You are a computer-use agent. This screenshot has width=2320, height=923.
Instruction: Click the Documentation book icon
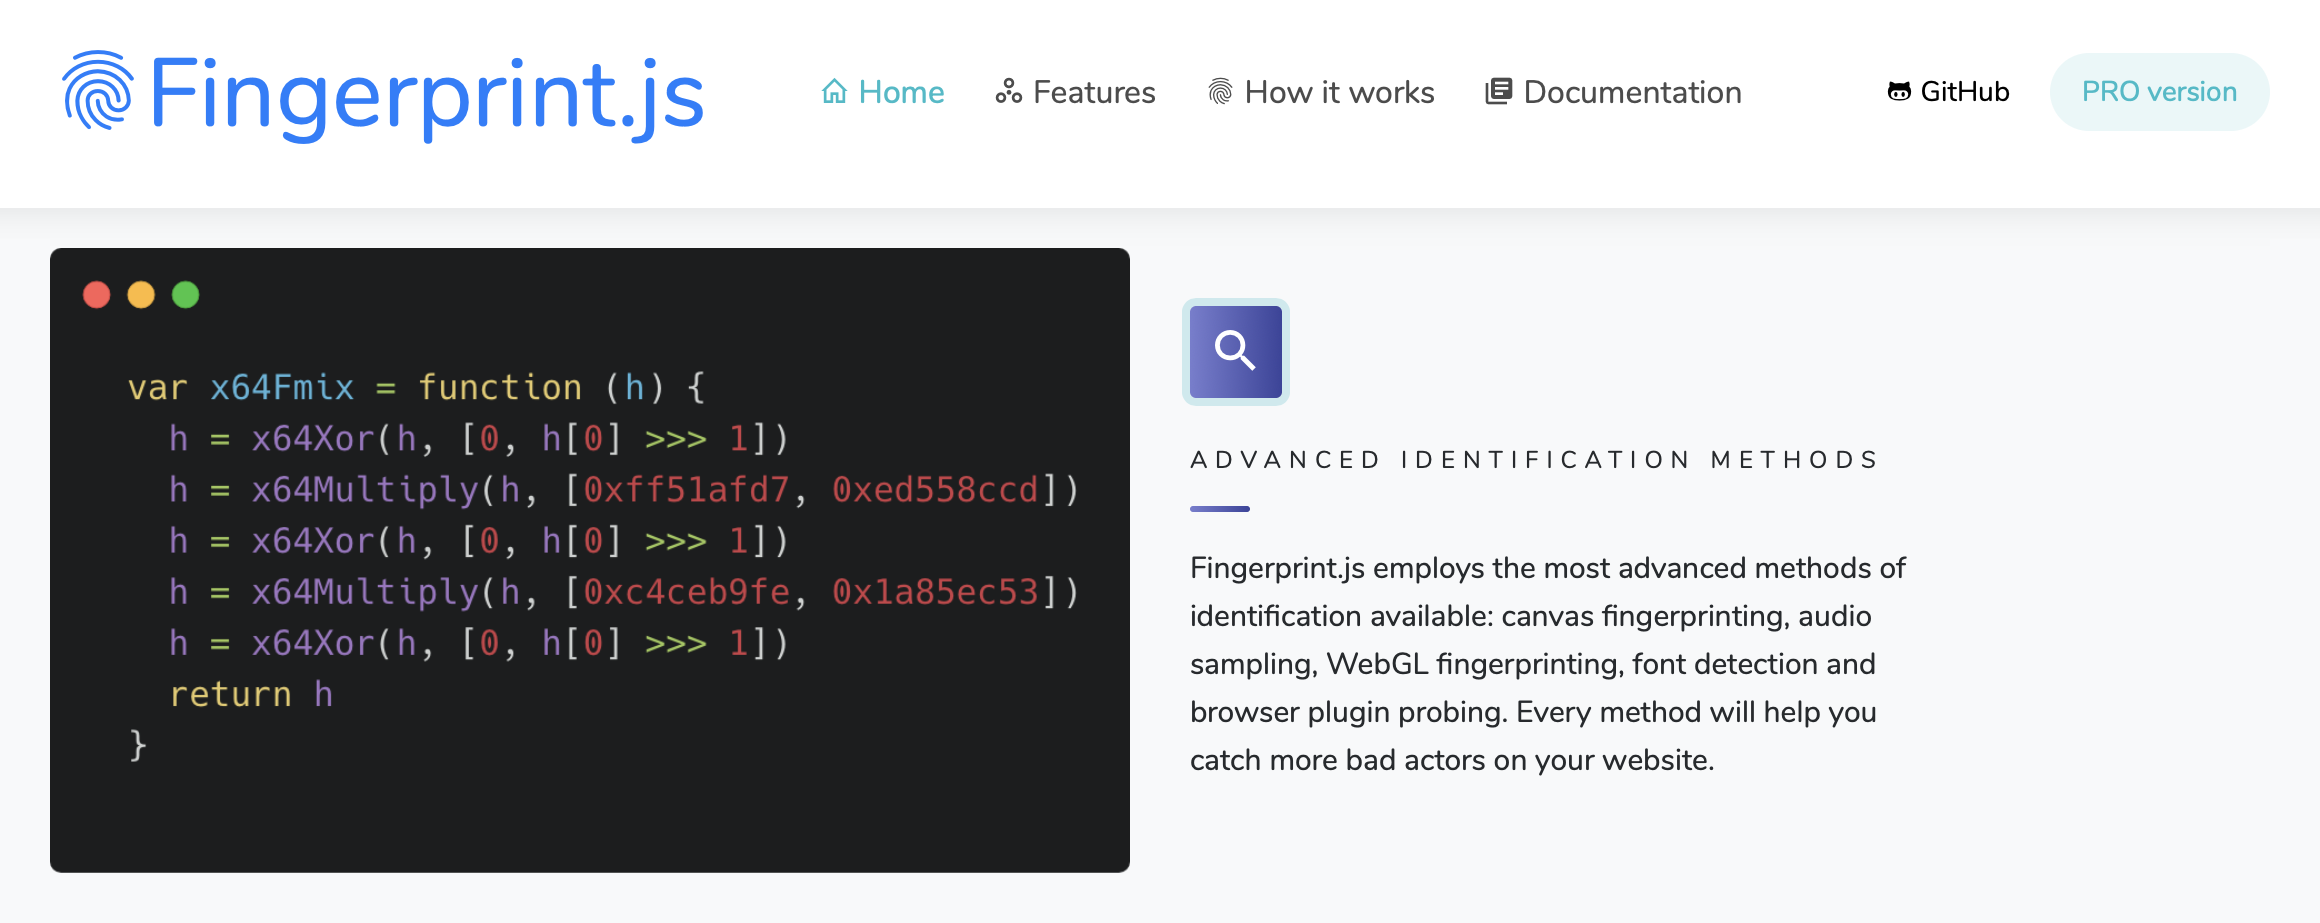pos(1497,91)
